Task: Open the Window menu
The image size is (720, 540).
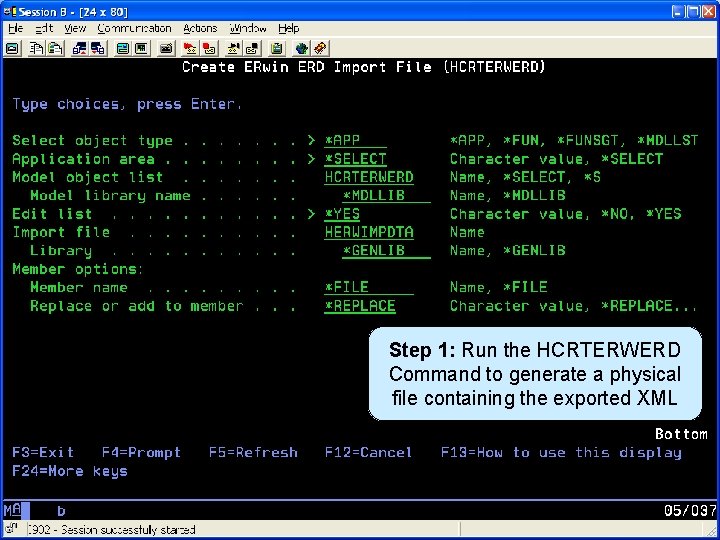Action: pos(248,28)
